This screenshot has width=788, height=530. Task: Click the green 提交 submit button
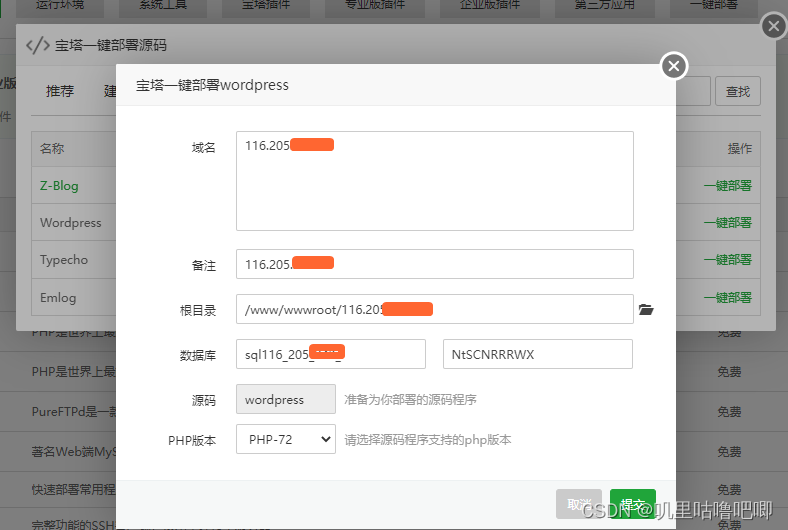(x=633, y=503)
